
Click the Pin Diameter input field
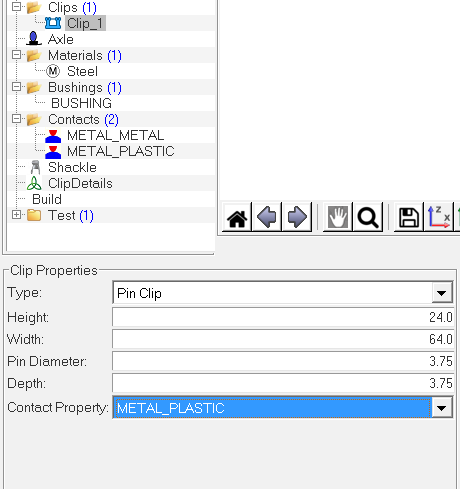(x=283, y=361)
